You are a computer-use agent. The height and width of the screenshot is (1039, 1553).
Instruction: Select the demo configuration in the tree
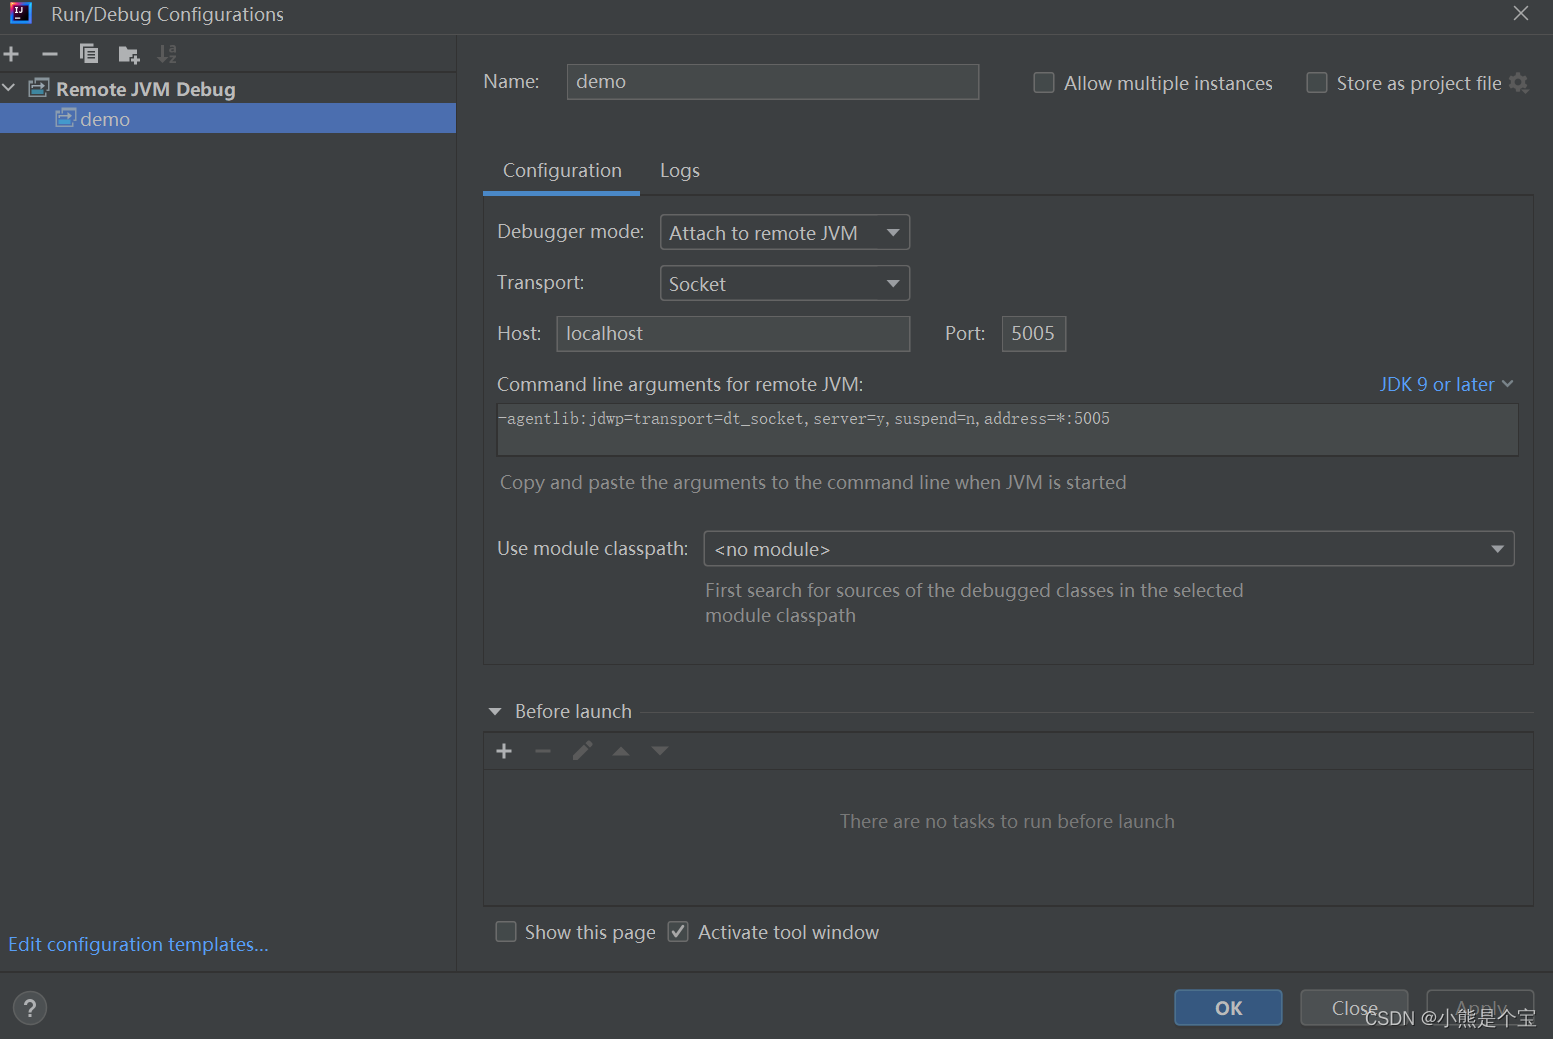[x=103, y=118]
